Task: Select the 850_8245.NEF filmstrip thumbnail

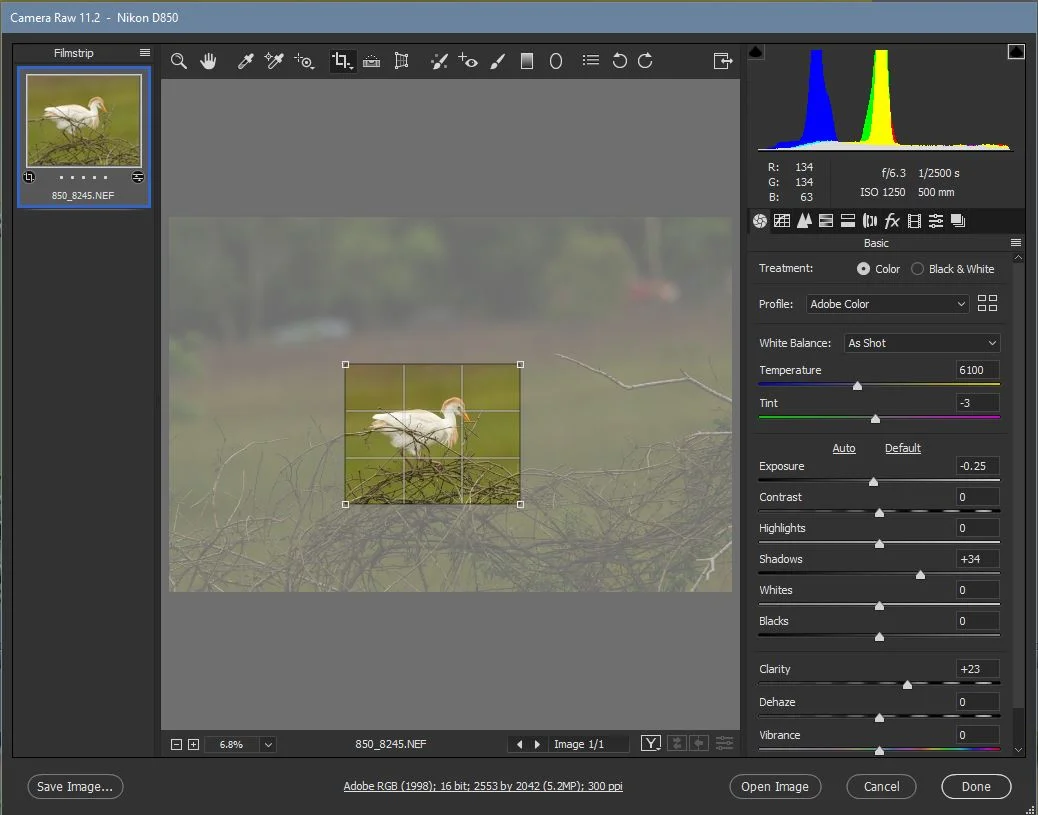Action: 84,120
